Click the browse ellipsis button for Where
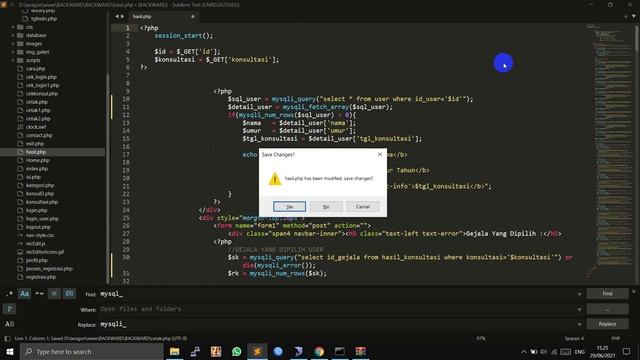The width and height of the screenshot is (640, 360). 607,309
